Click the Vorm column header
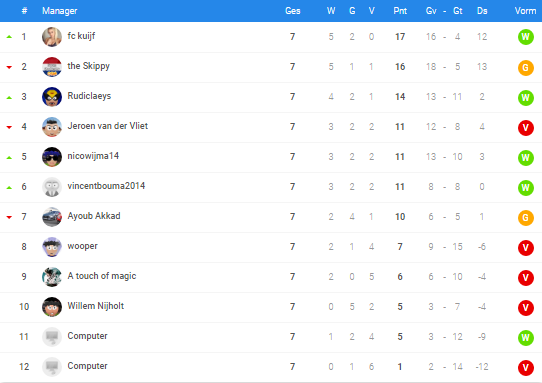The height and width of the screenshot is (383, 542). tap(525, 11)
